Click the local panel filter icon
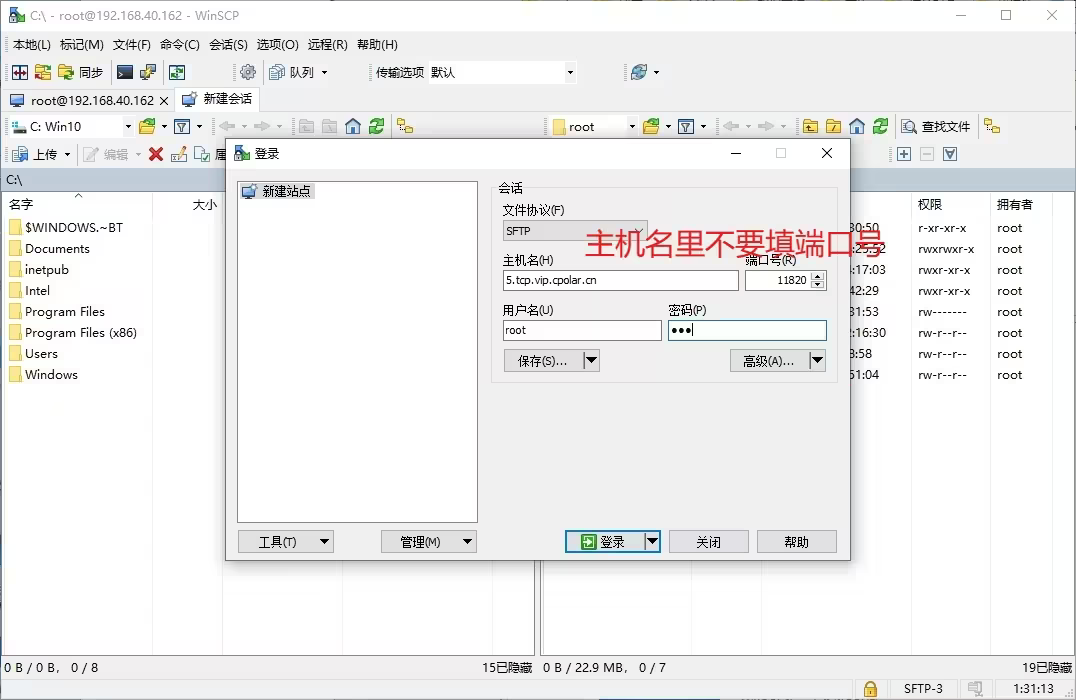The height and width of the screenshot is (700, 1076). click(182, 126)
